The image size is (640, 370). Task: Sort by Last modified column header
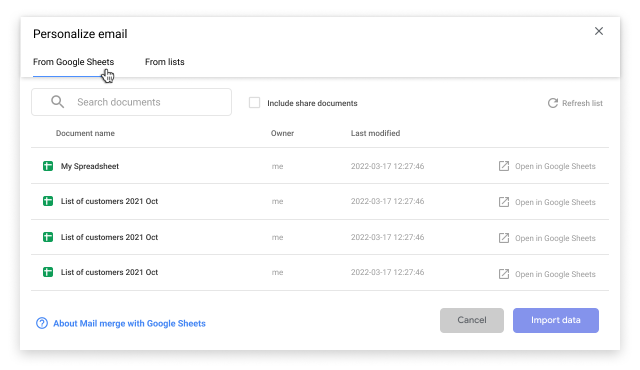tap(375, 133)
